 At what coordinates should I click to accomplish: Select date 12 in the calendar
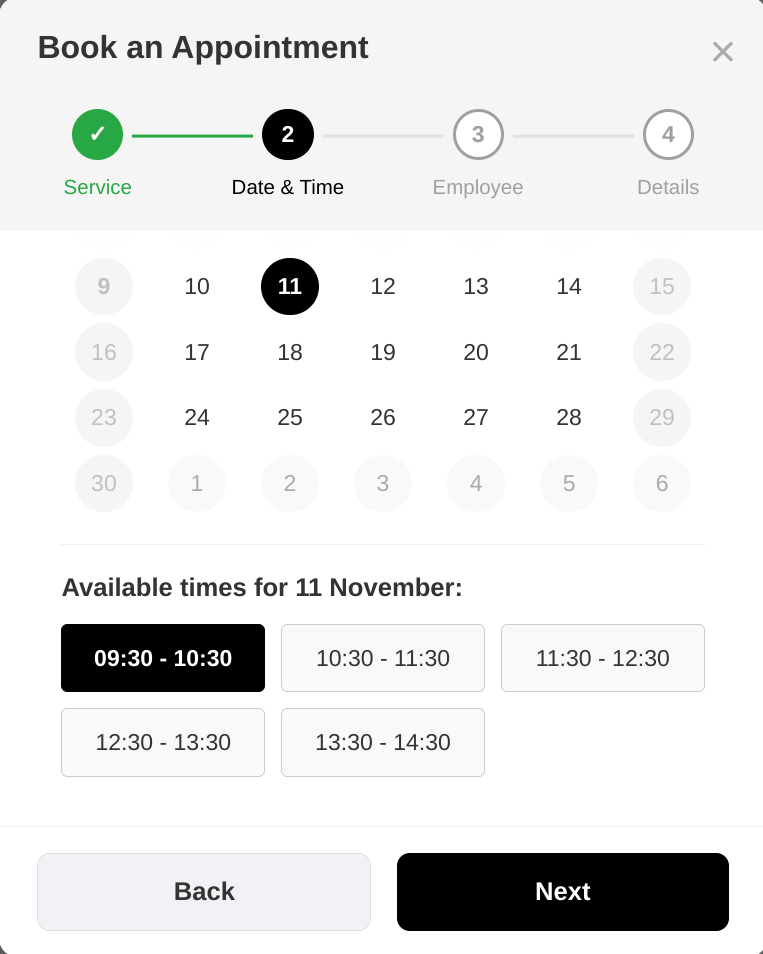coord(383,287)
